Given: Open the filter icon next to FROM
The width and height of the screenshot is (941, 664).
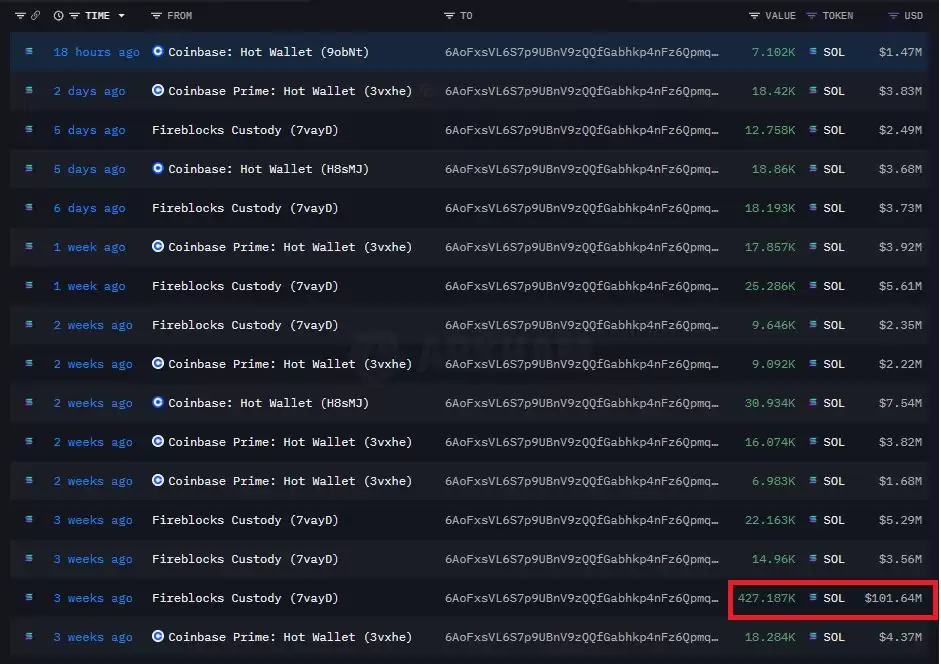Looking at the screenshot, I should [156, 16].
